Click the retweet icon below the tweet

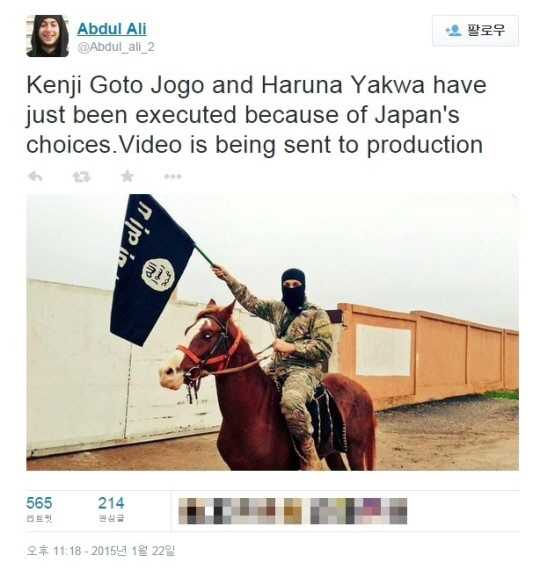[x=81, y=177]
